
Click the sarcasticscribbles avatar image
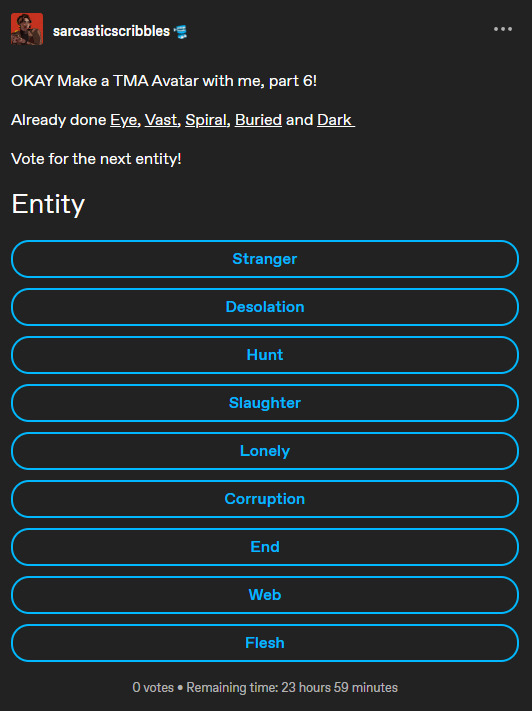[27, 29]
